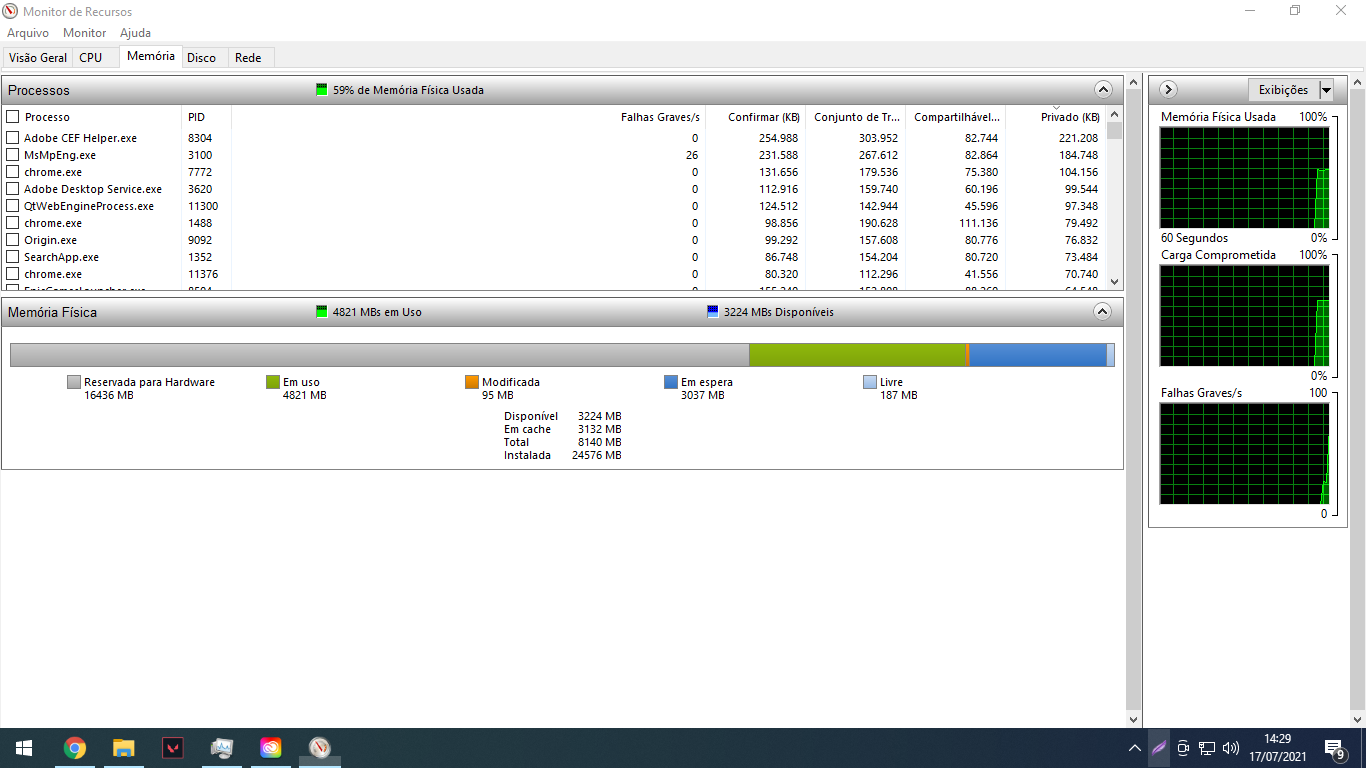Click the blue Em espera swatch
Image resolution: width=1366 pixels, height=768 pixels.
[x=670, y=382]
